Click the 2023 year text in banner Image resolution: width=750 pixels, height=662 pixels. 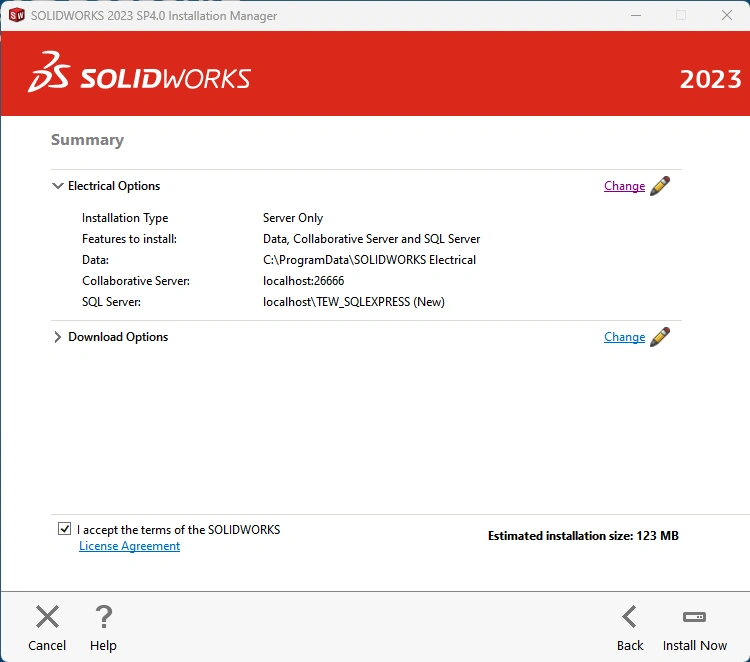coord(710,79)
